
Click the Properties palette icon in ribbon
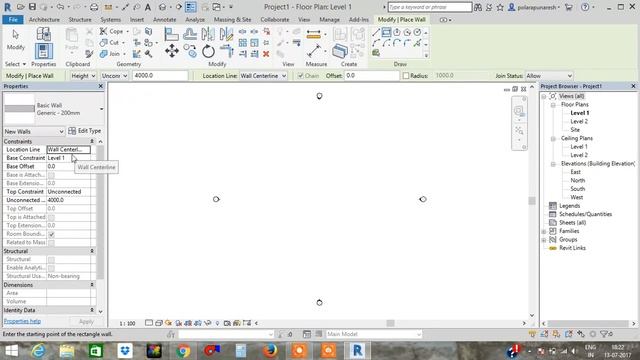click(x=43, y=52)
